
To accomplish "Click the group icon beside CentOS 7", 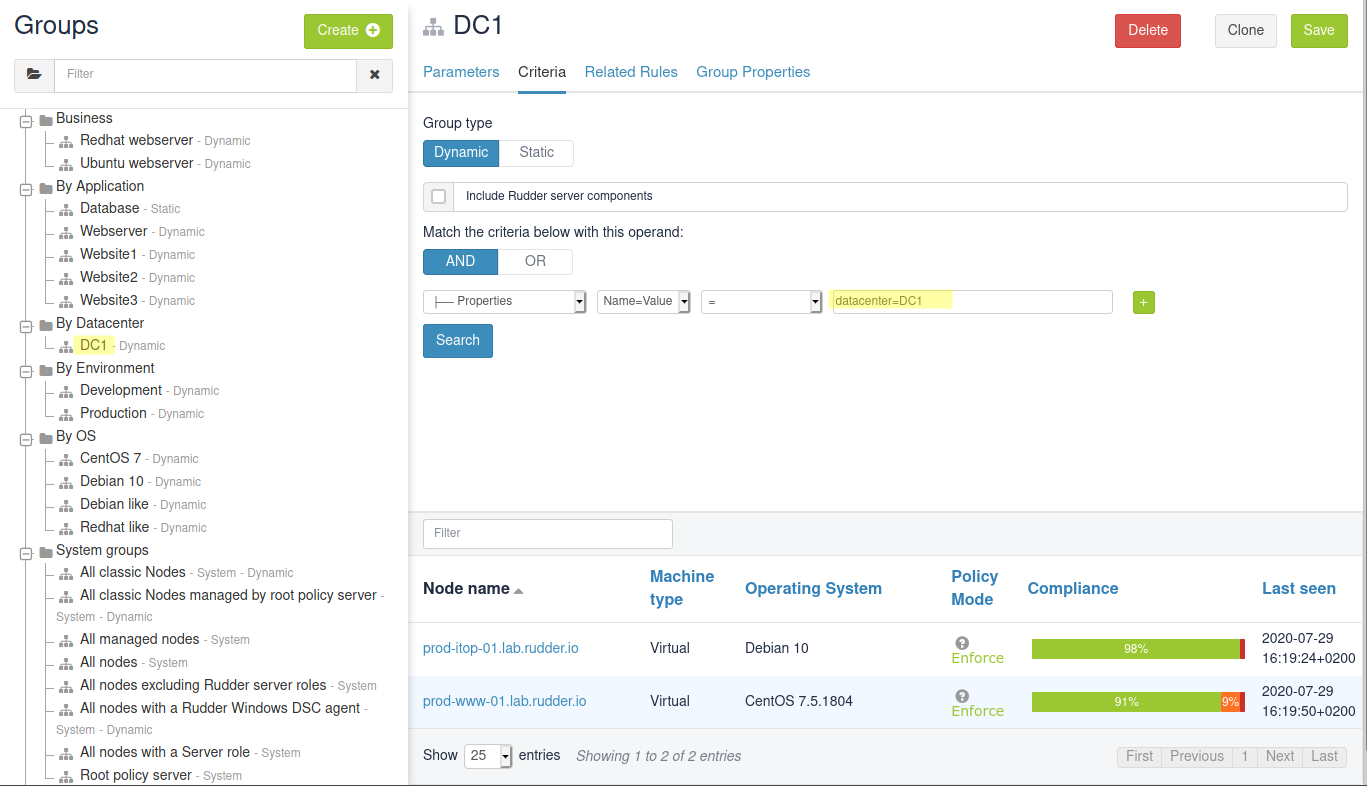I will coord(66,459).
